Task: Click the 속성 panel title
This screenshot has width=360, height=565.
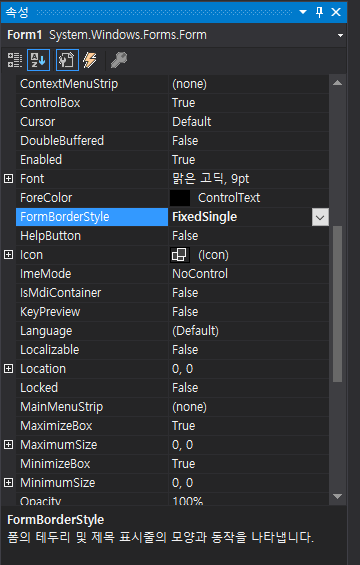Action: (17, 12)
